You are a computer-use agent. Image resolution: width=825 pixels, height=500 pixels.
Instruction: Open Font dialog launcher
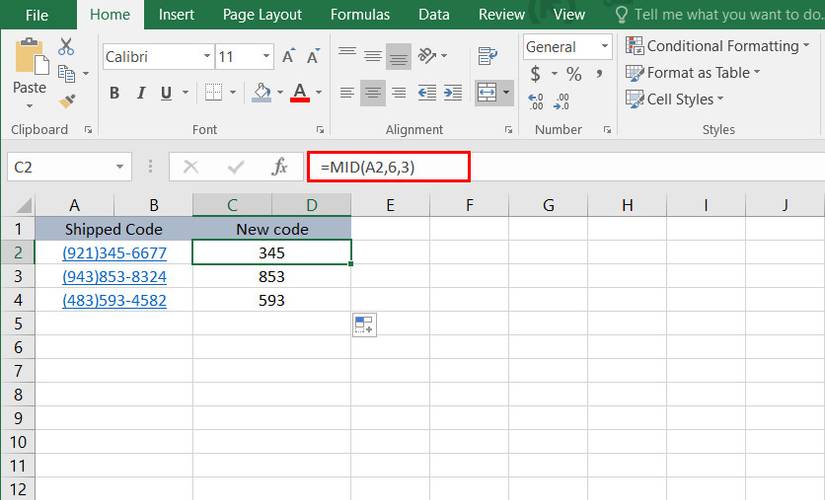pyautogui.click(x=320, y=129)
